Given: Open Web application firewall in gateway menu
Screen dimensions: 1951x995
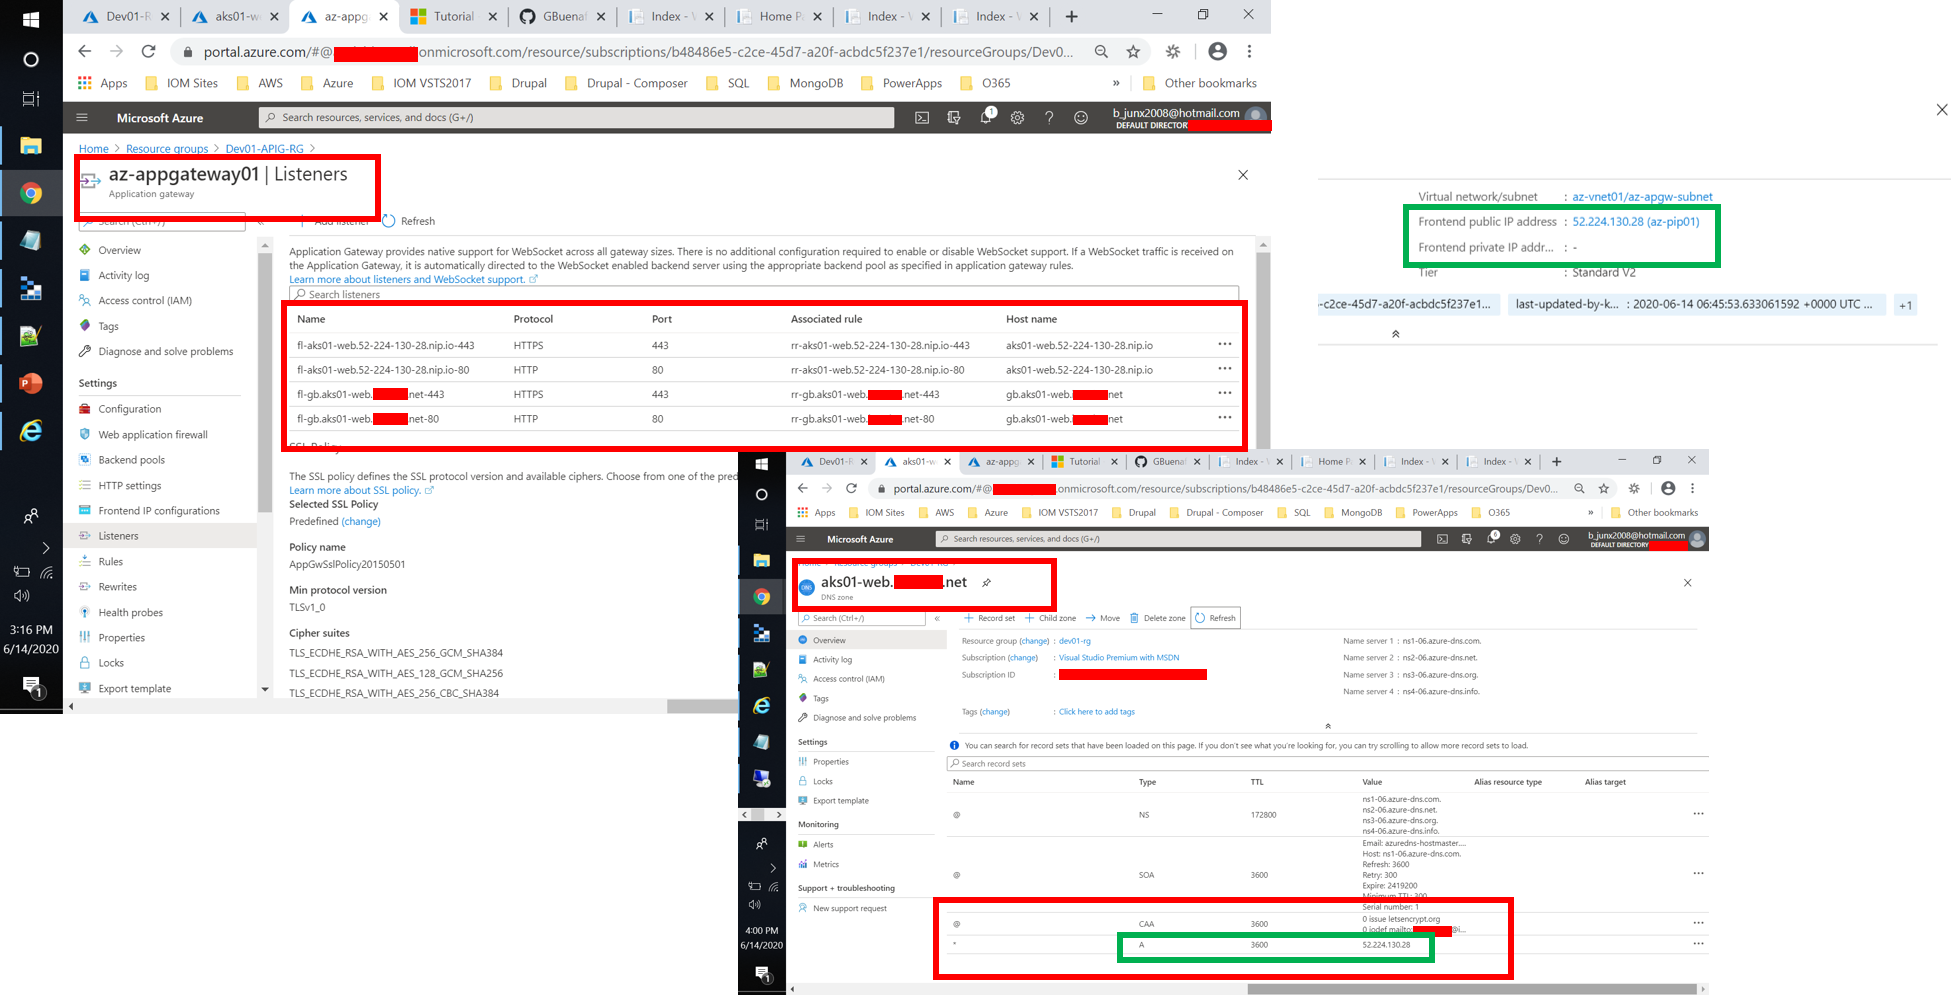Looking at the screenshot, I should click(152, 435).
